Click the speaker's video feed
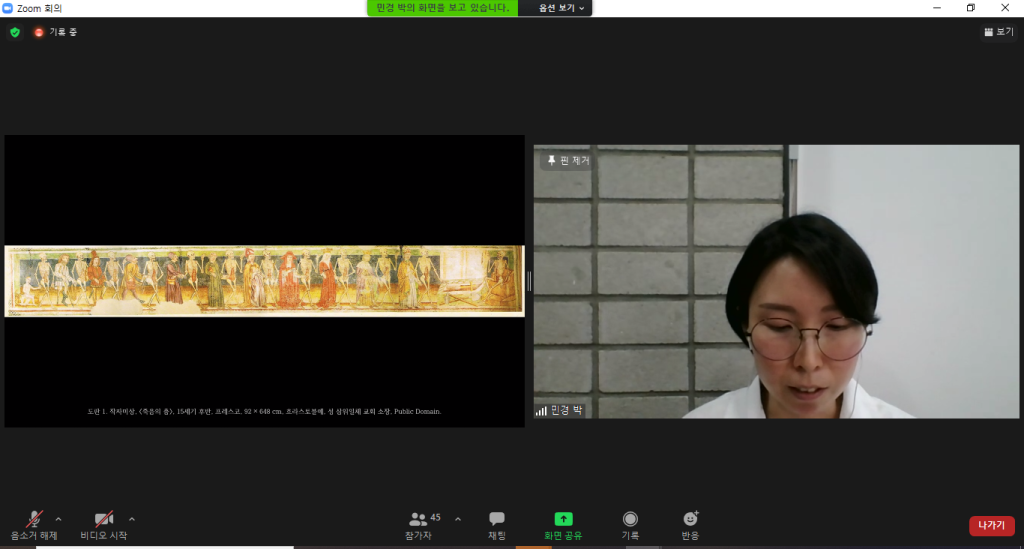 (776, 281)
